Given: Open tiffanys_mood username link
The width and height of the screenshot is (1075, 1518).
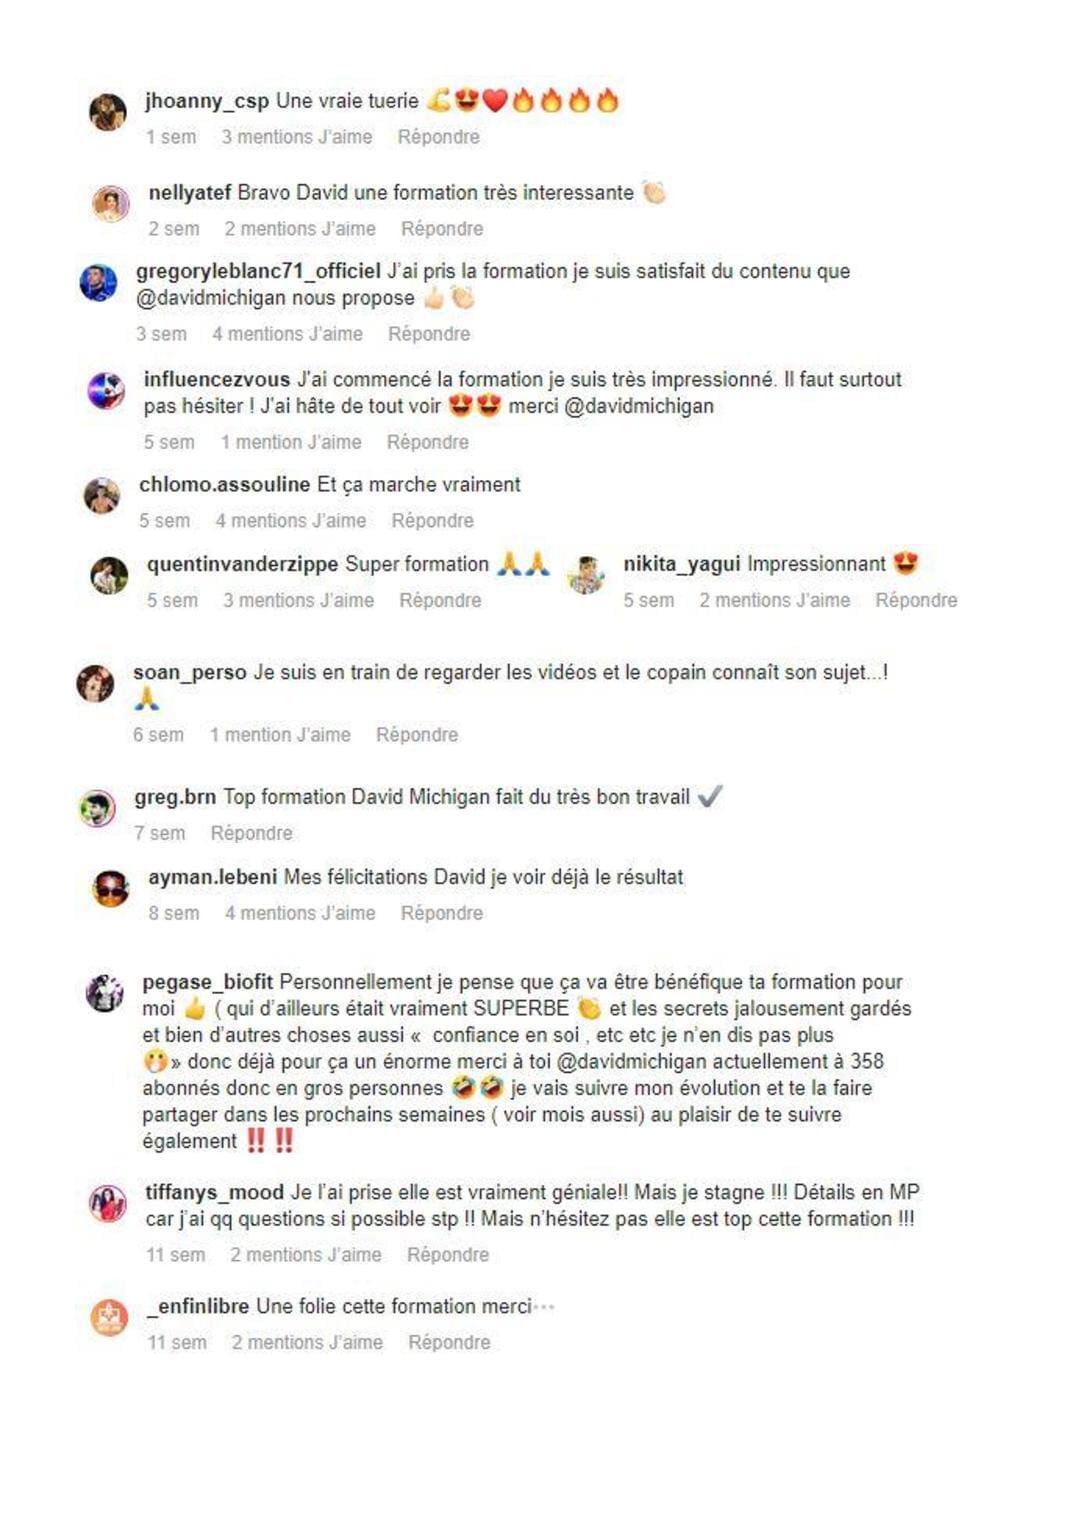Looking at the screenshot, I should click(x=214, y=1193).
